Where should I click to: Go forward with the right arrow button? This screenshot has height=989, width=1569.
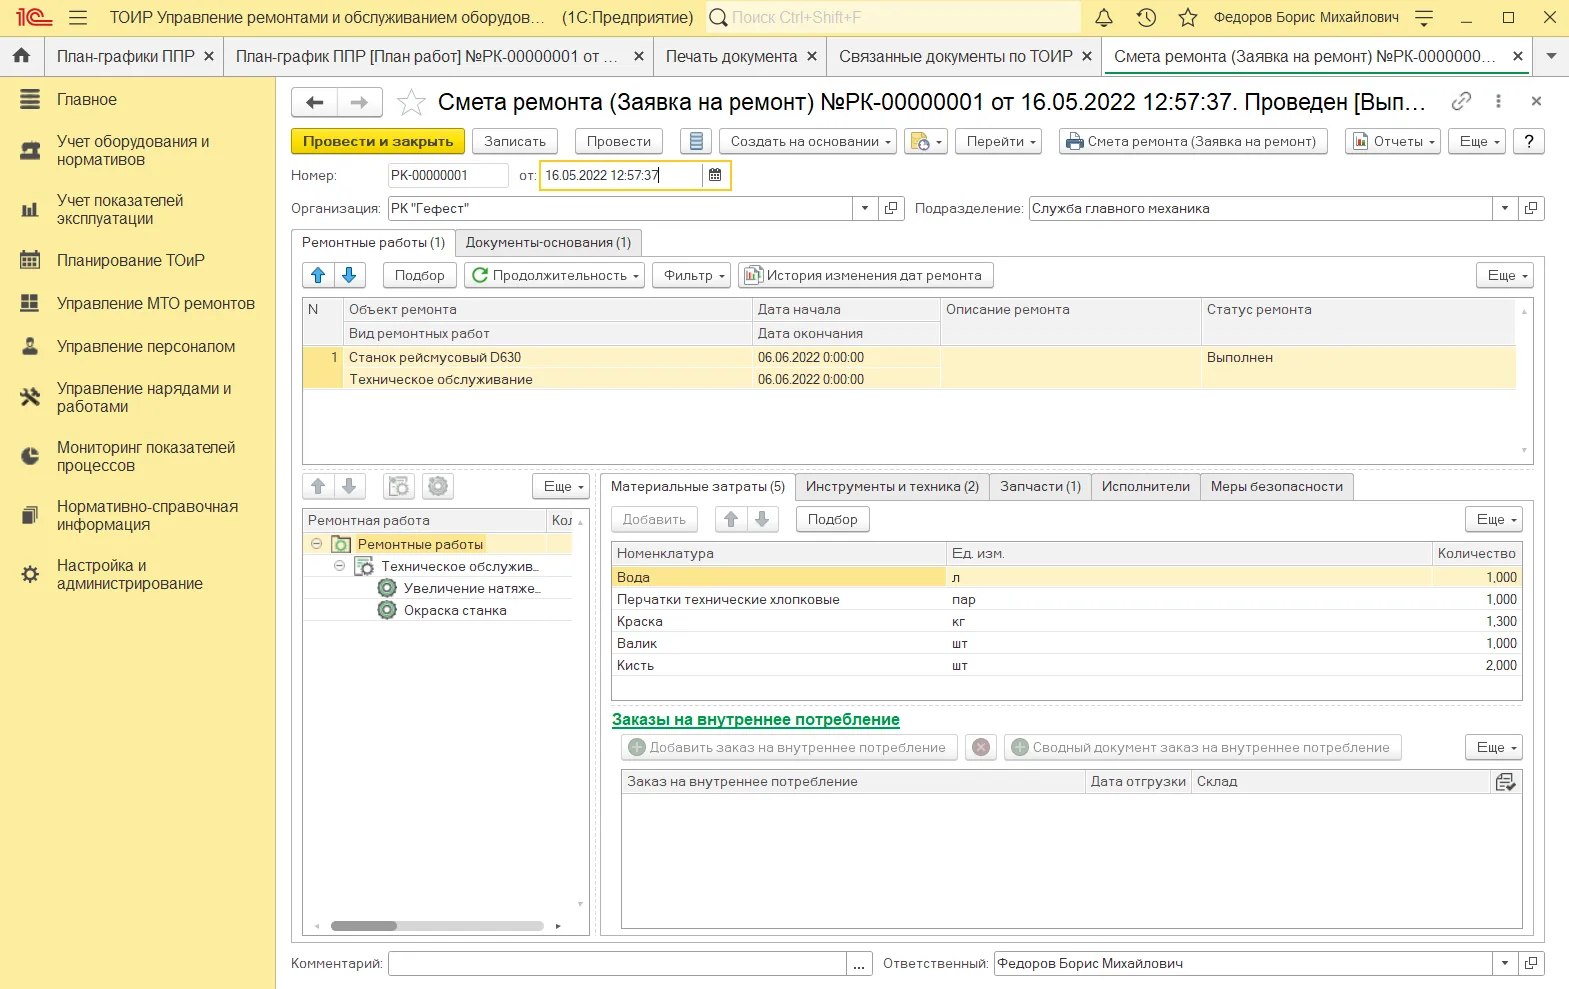pos(360,102)
